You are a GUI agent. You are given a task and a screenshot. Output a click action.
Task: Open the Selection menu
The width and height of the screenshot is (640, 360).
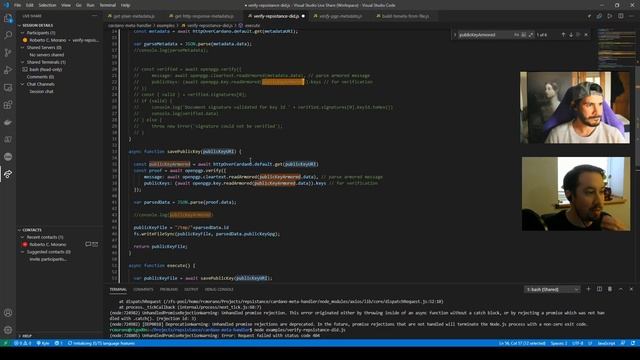tap(47, 5)
